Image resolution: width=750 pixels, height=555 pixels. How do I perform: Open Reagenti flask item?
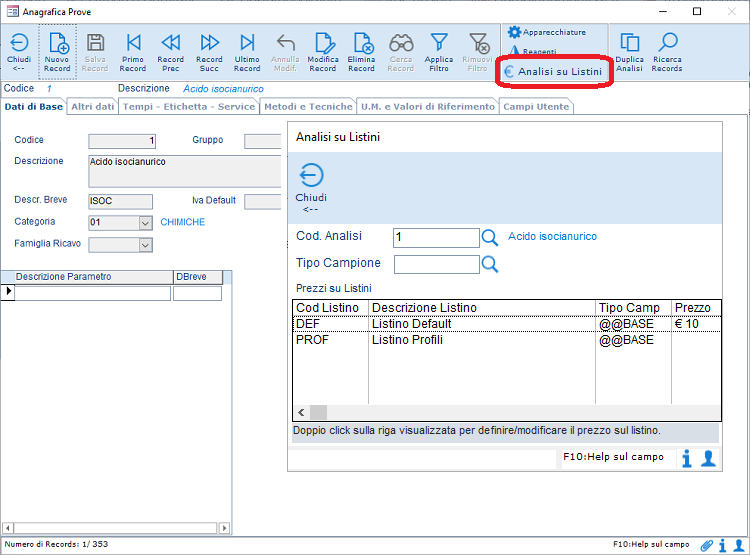click(532, 51)
